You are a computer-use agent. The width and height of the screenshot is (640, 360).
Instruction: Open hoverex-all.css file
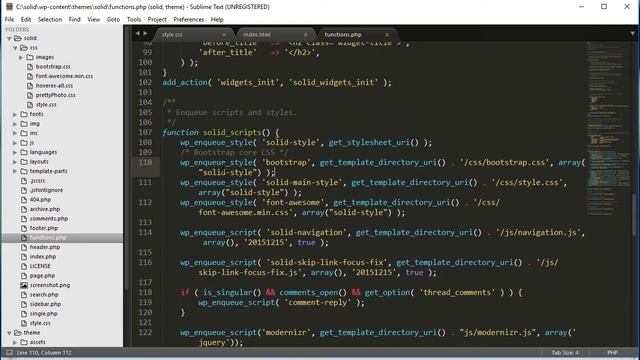pos(54,86)
